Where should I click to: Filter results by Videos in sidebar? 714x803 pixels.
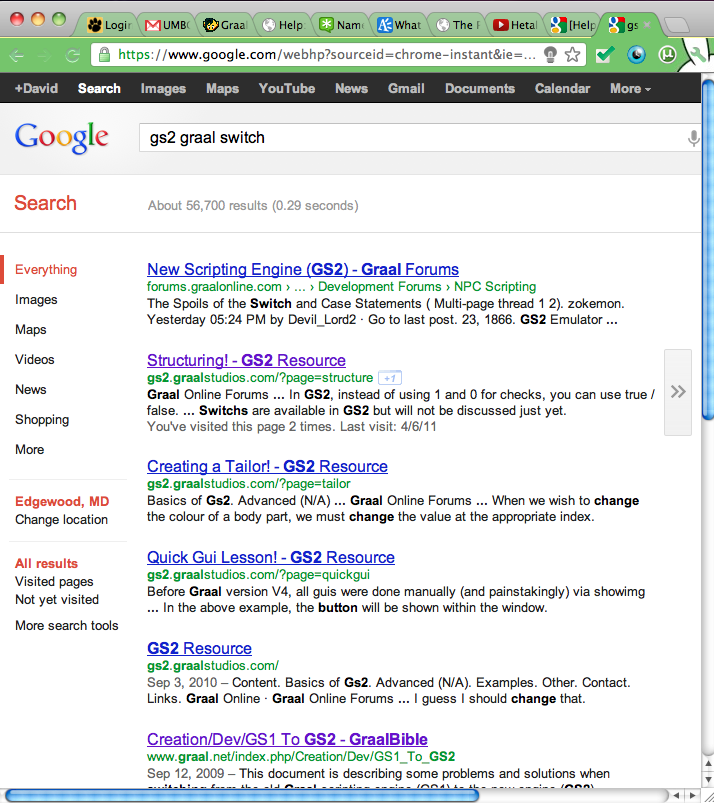(34, 360)
